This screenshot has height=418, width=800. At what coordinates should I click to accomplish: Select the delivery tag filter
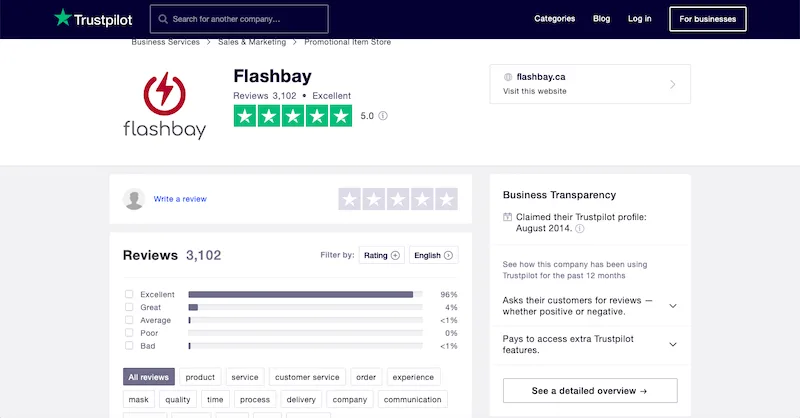pos(301,399)
